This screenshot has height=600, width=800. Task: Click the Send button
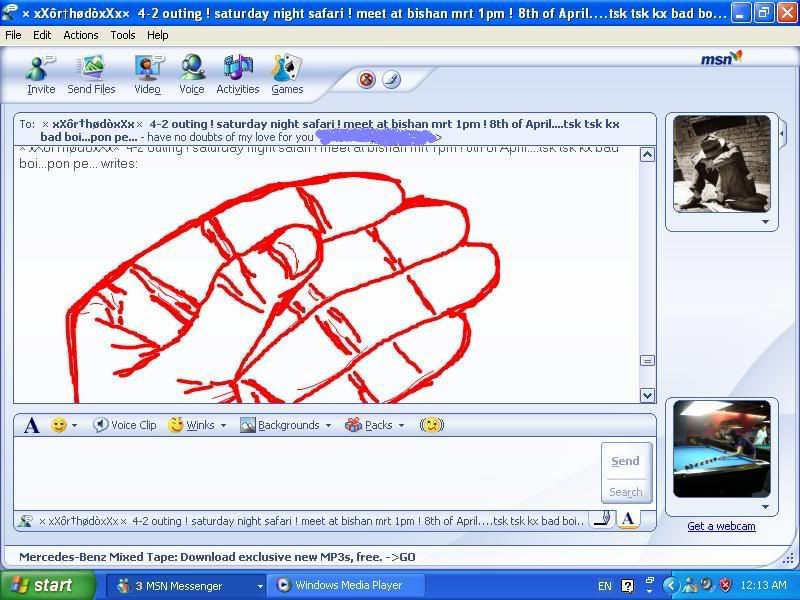(626, 461)
